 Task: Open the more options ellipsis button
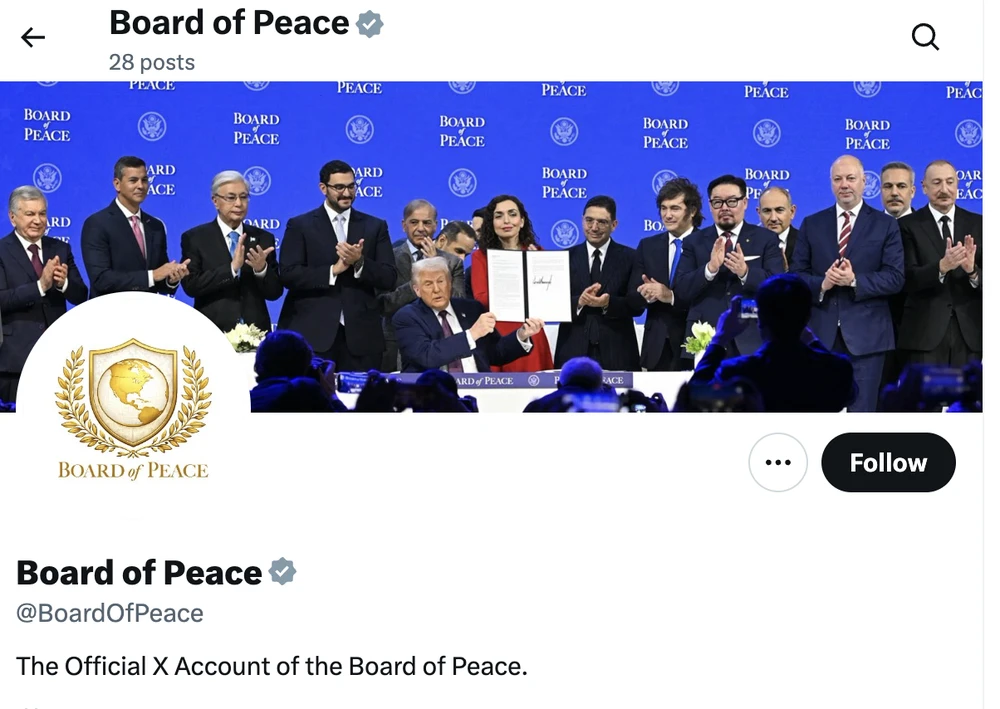(x=777, y=462)
